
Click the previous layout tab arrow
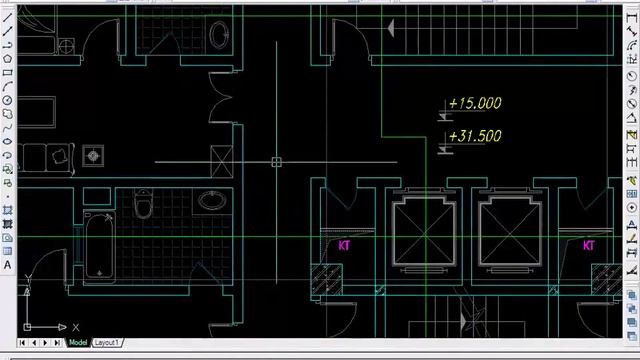(x=34, y=342)
